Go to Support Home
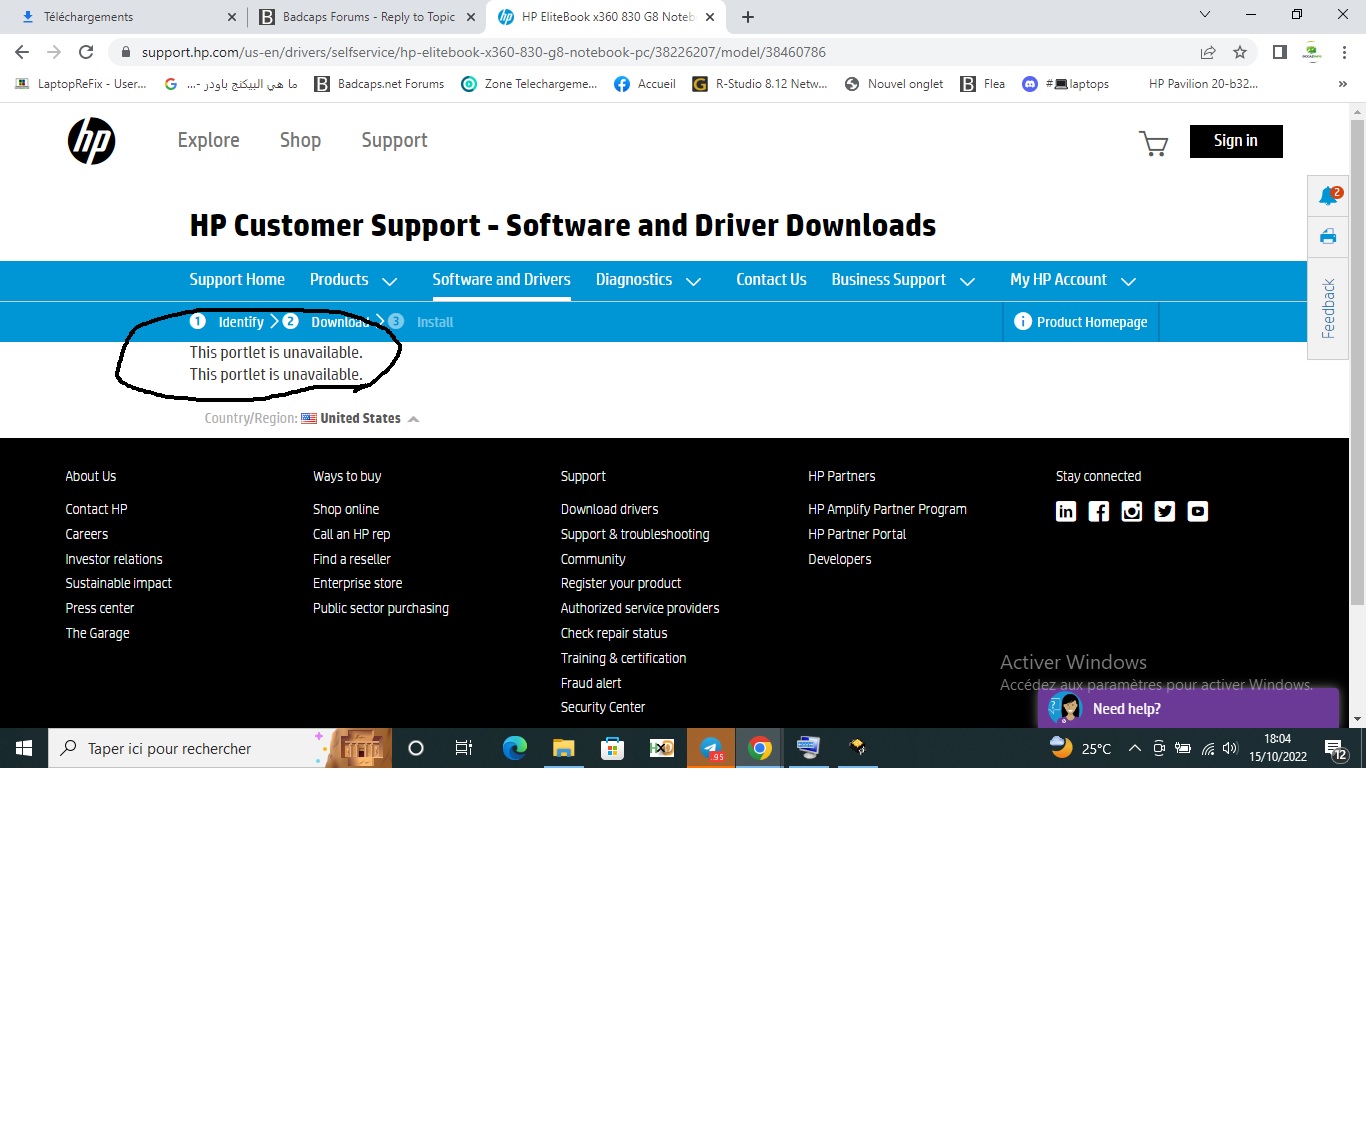 click(x=237, y=280)
